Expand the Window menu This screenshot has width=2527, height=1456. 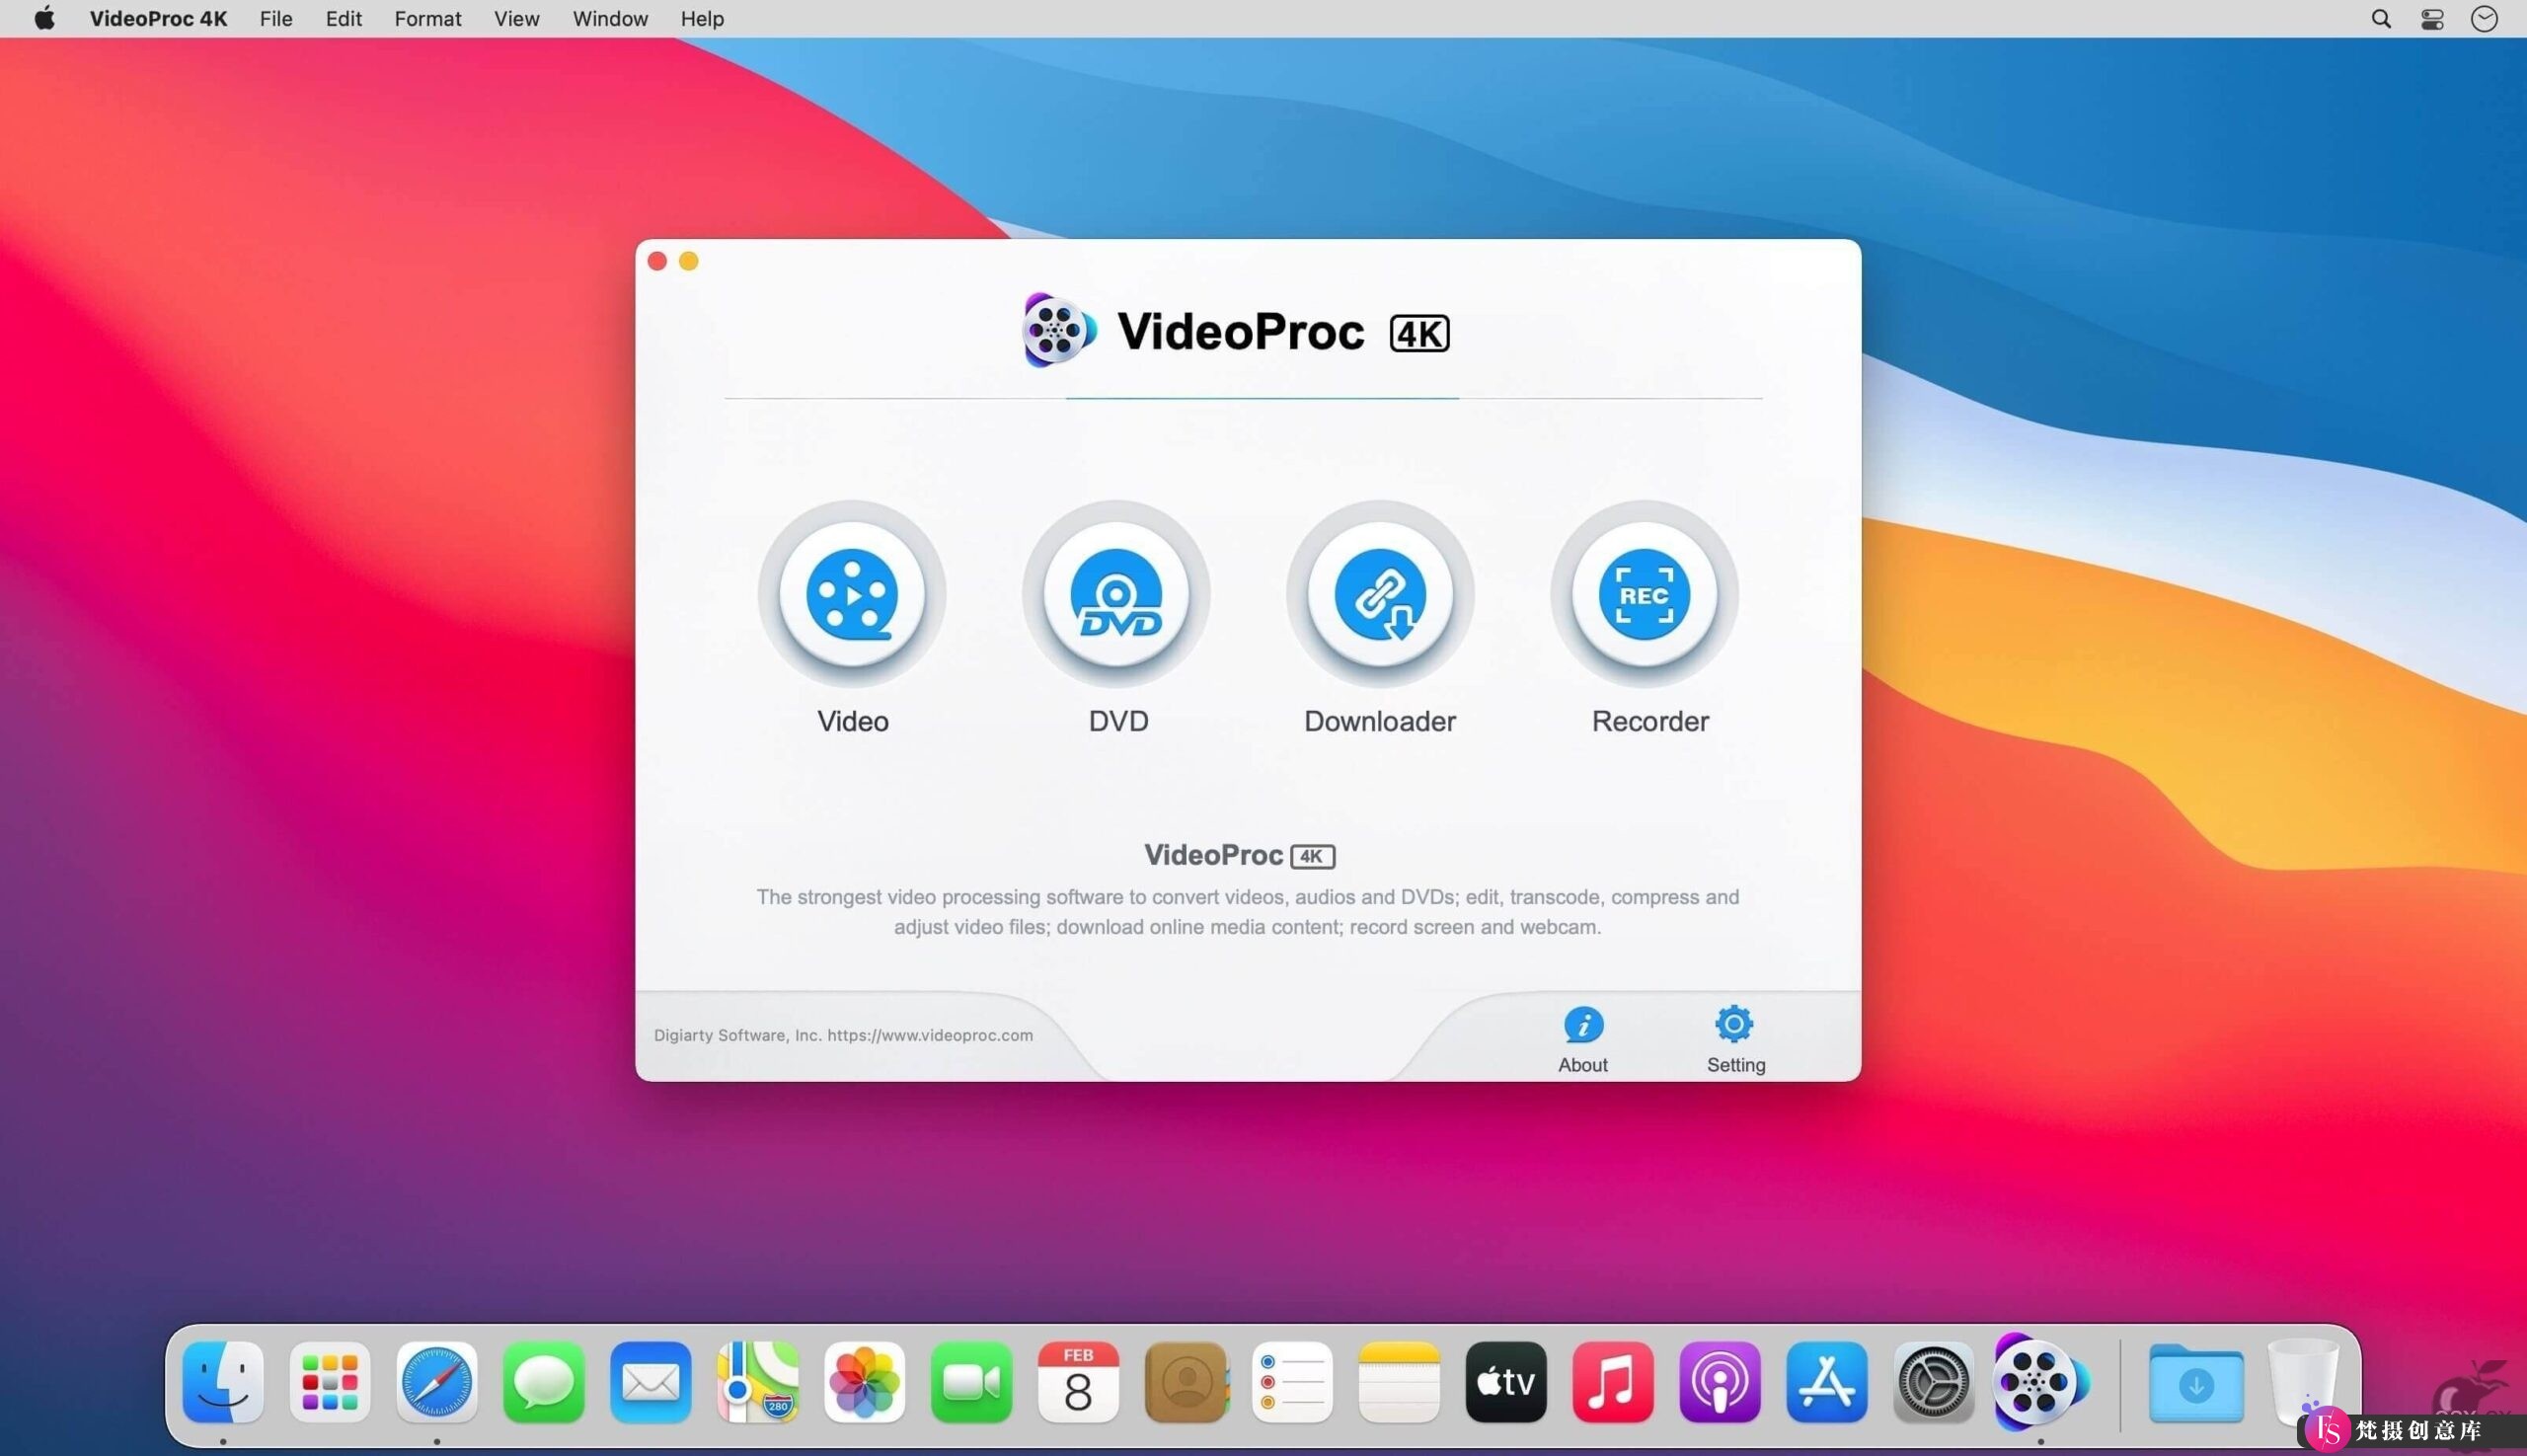click(x=607, y=18)
